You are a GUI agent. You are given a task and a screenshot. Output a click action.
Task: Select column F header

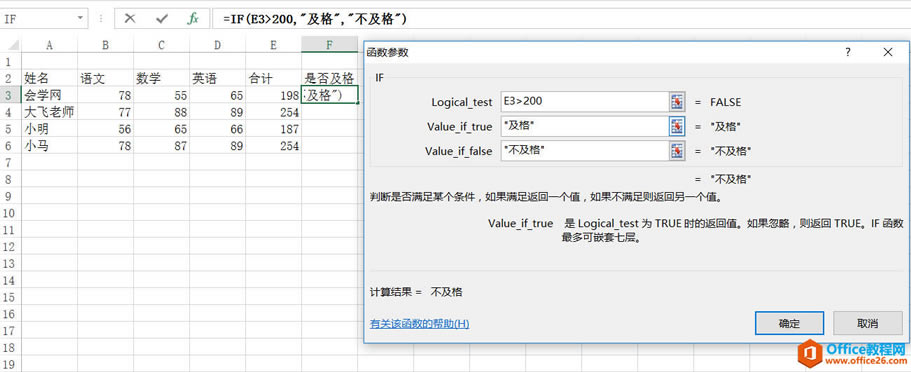point(329,45)
